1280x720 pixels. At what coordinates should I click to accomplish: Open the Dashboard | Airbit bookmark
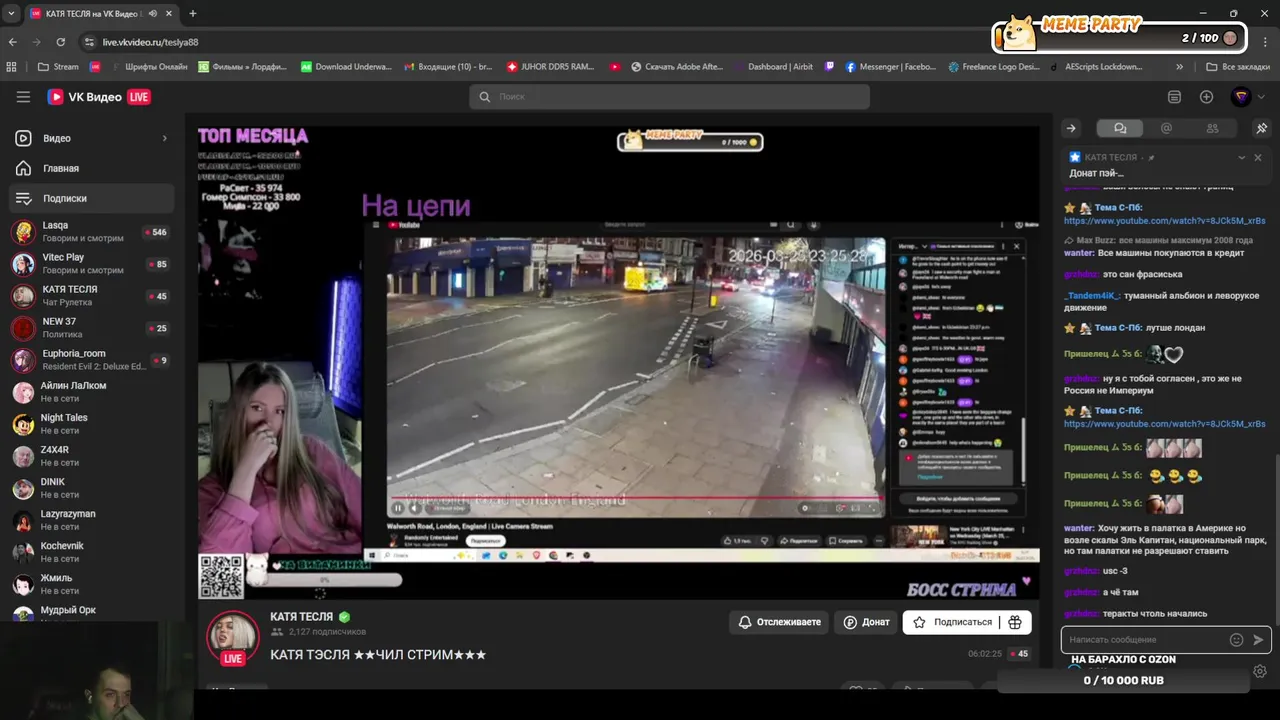point(772,67)
